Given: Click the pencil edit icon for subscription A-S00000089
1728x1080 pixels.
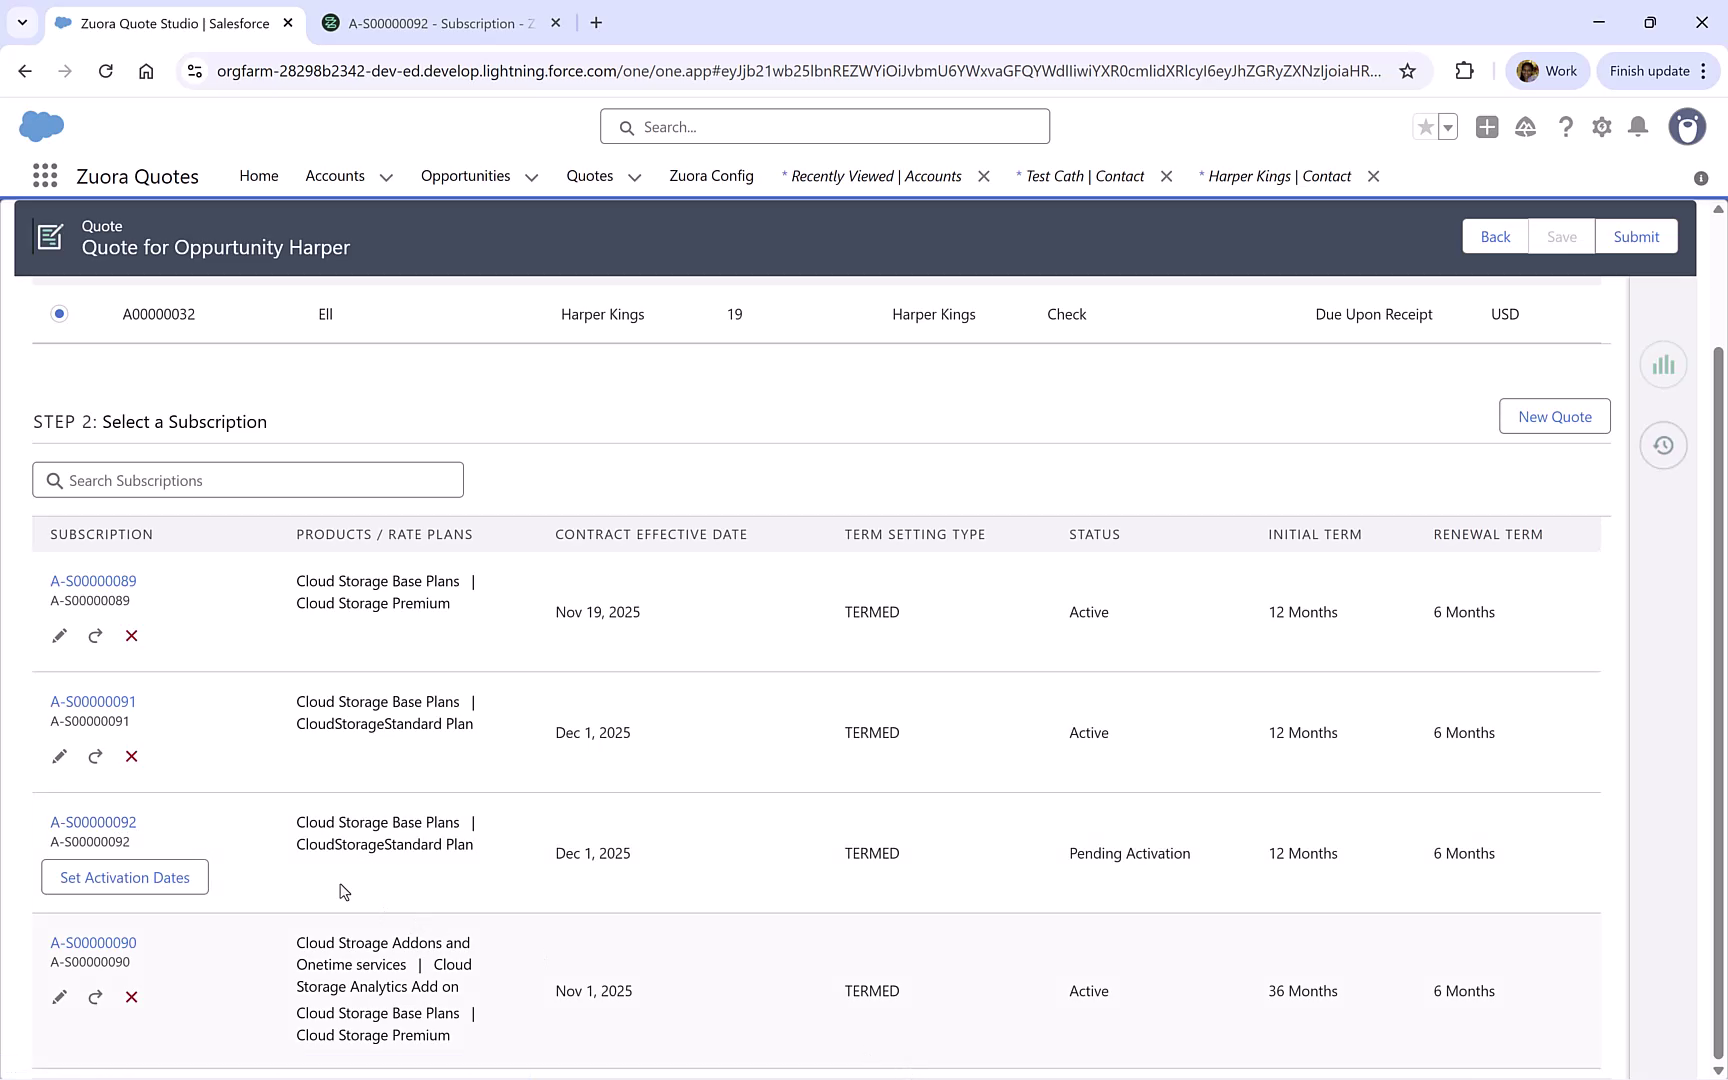Looking at the screenshot, I should pos(59,636).
